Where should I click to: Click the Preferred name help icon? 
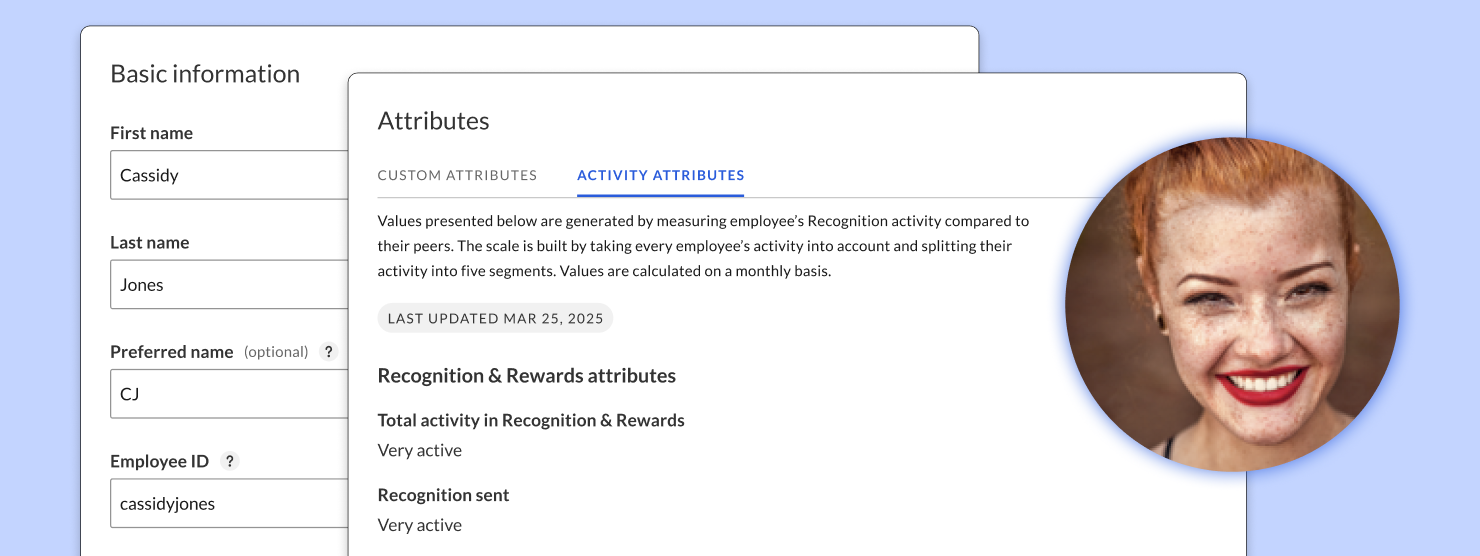click(x=328, y=352)
